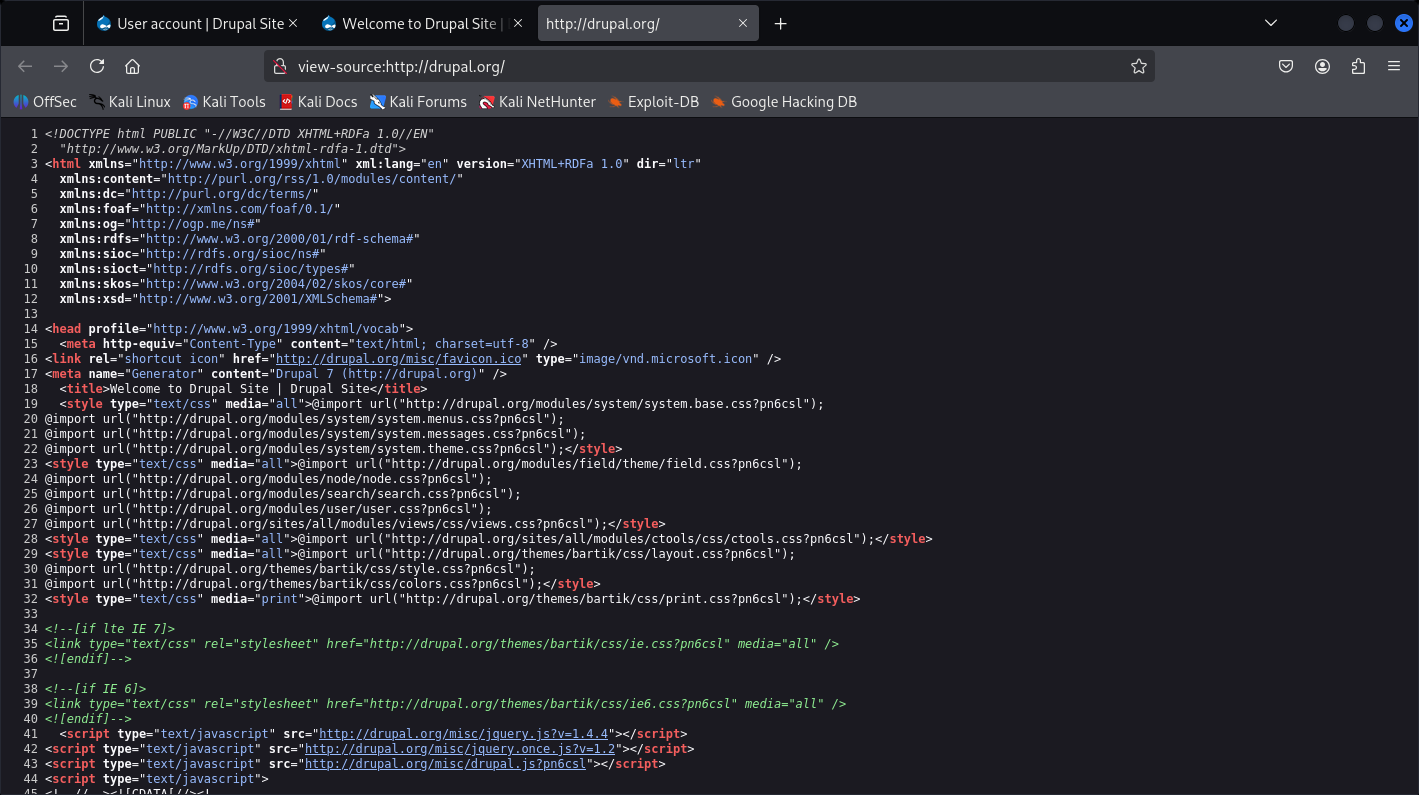Close the Welcome to Drupal Site tab

point(518,24)
